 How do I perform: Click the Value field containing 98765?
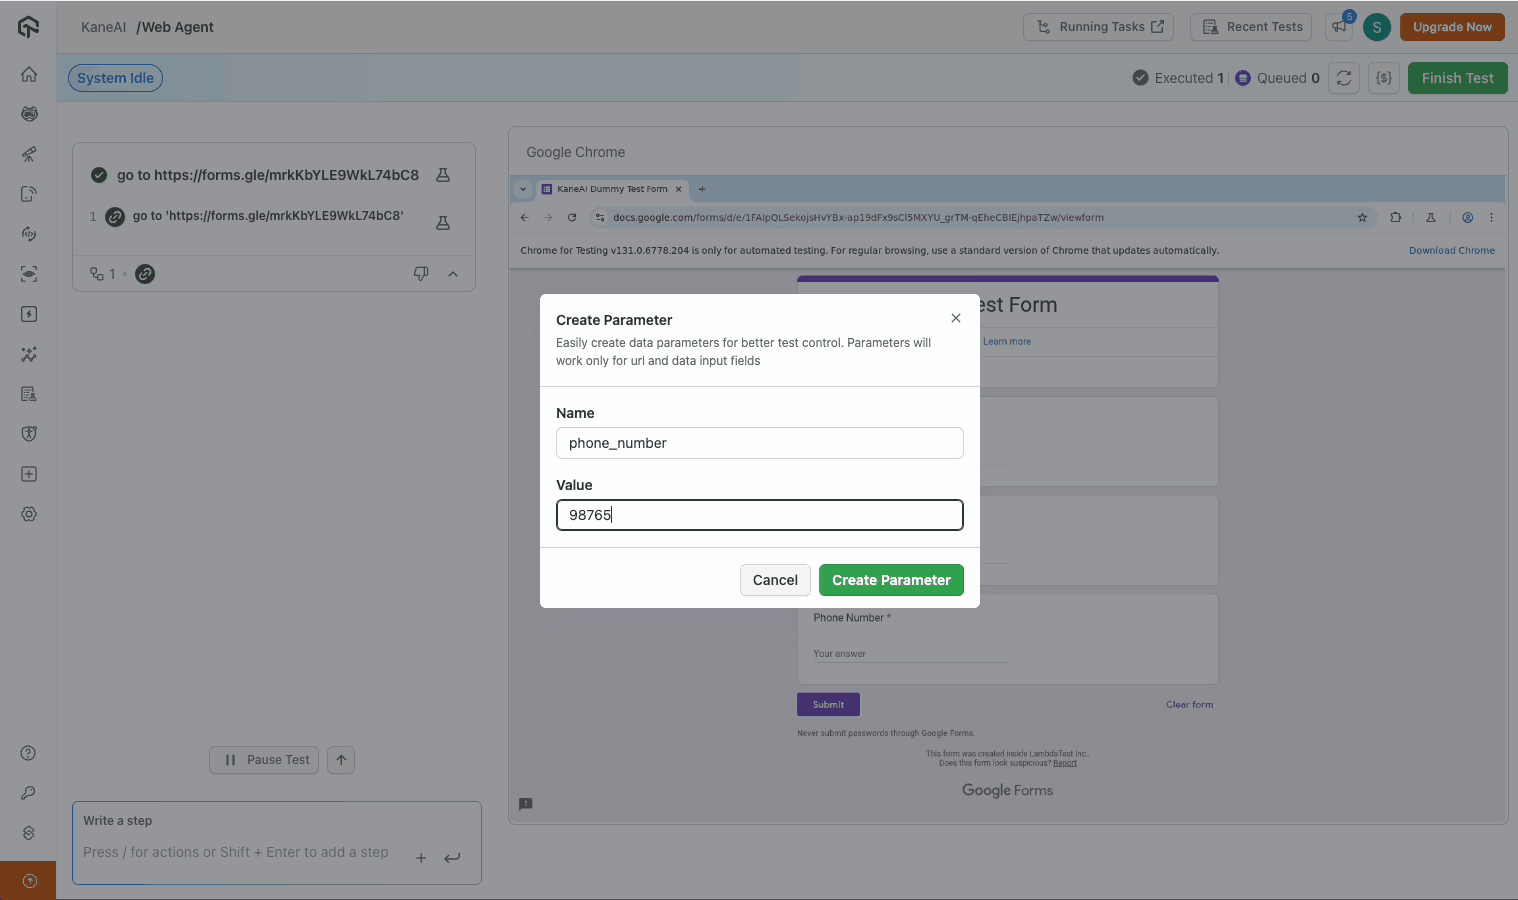coord(759,515)
